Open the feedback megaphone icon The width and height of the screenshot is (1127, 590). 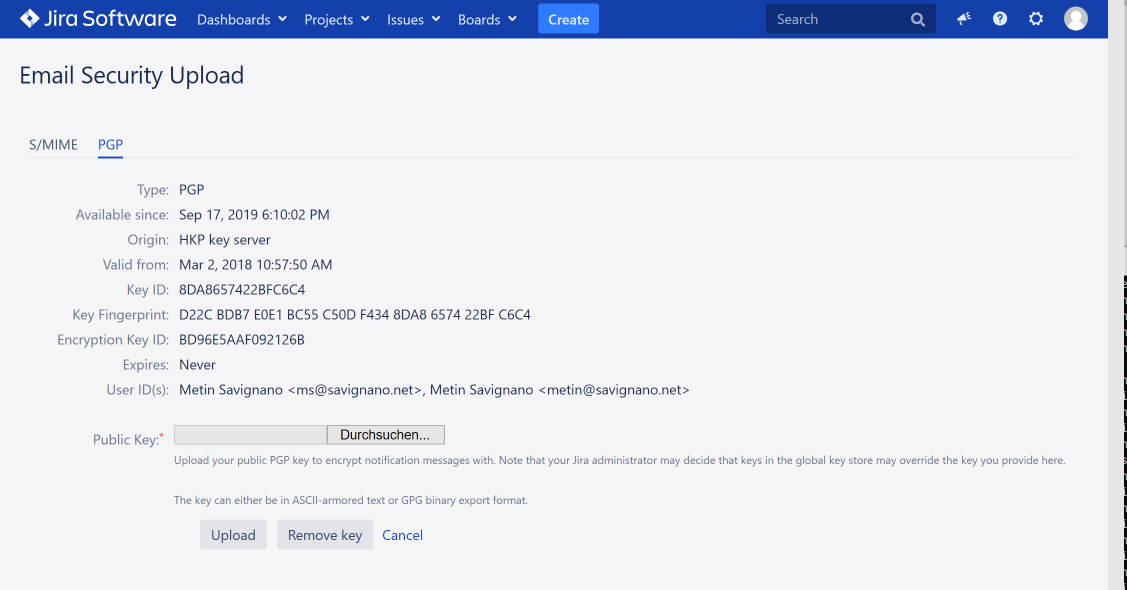[964, 19]
